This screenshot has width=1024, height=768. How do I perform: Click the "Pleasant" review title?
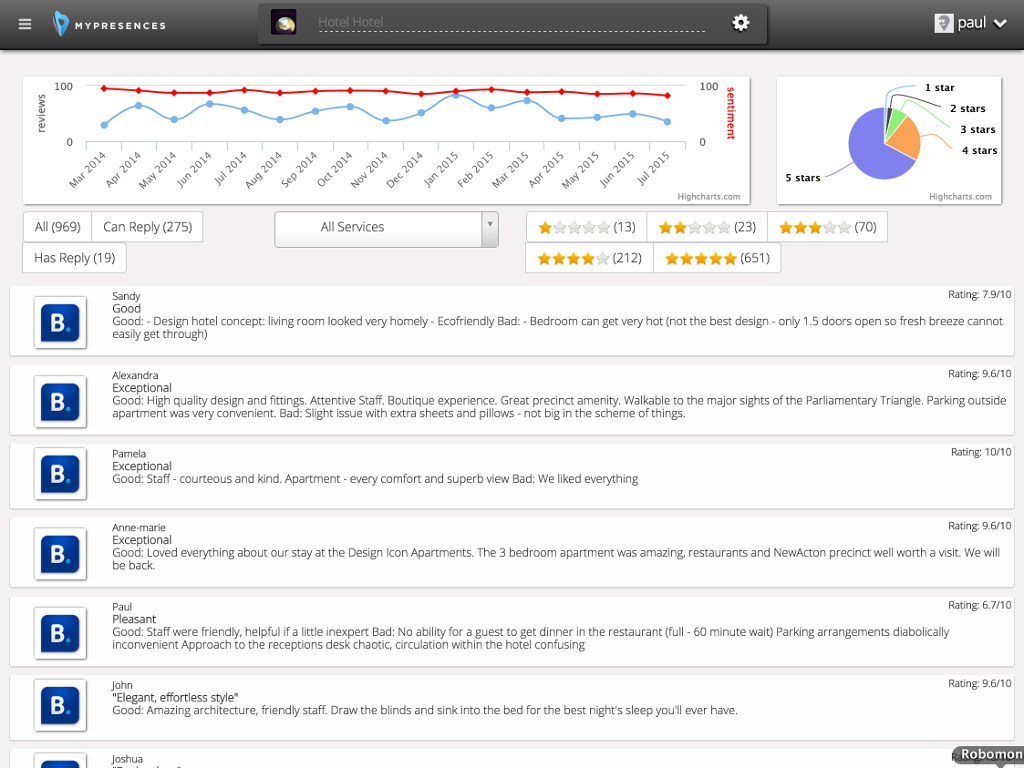coord(134,619)
